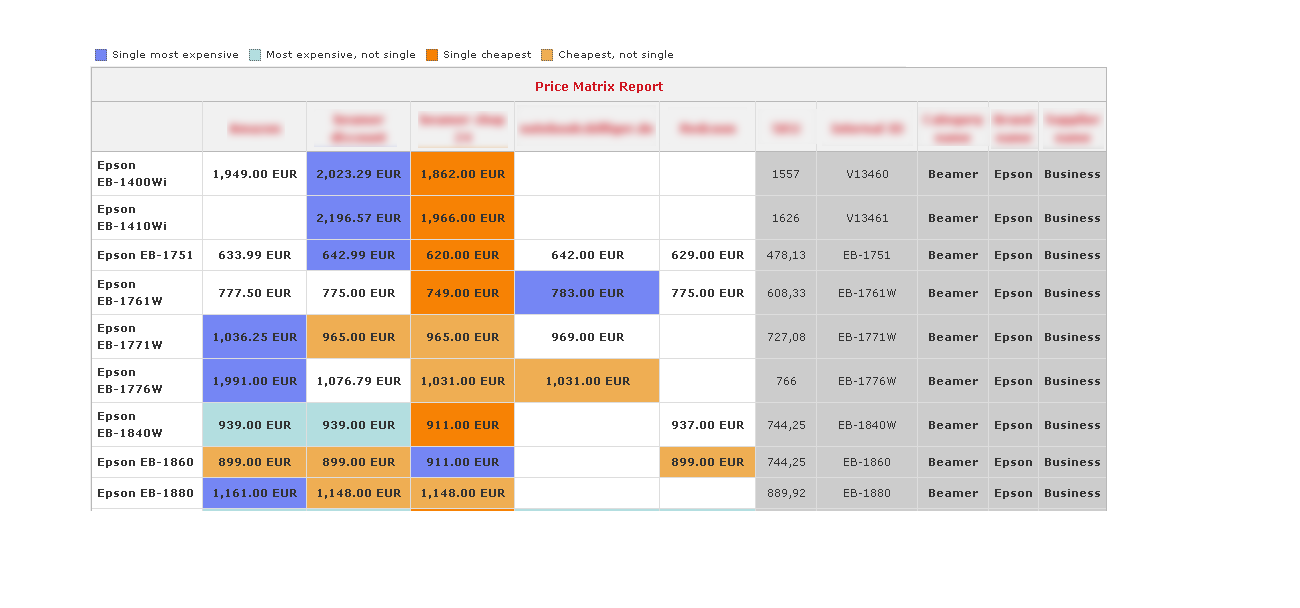1300x608 pixels.
Task: Select the Epson EB-1840W product name
Action: 130,425
